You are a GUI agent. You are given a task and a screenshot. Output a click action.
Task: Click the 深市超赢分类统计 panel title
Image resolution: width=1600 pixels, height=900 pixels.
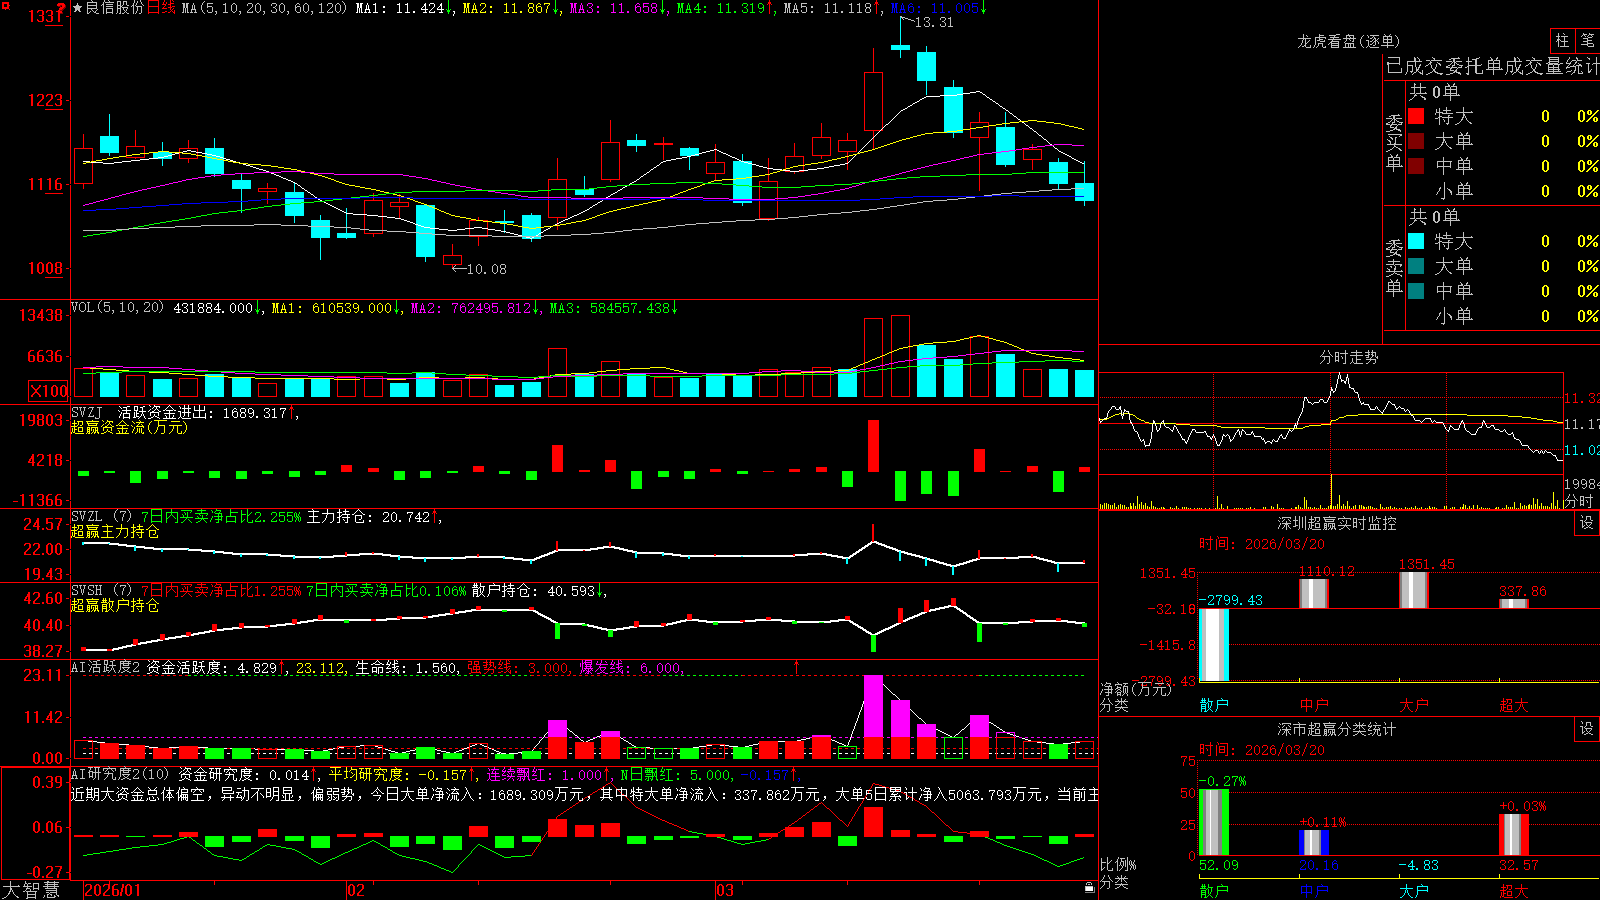click(x=1336, y=730)
